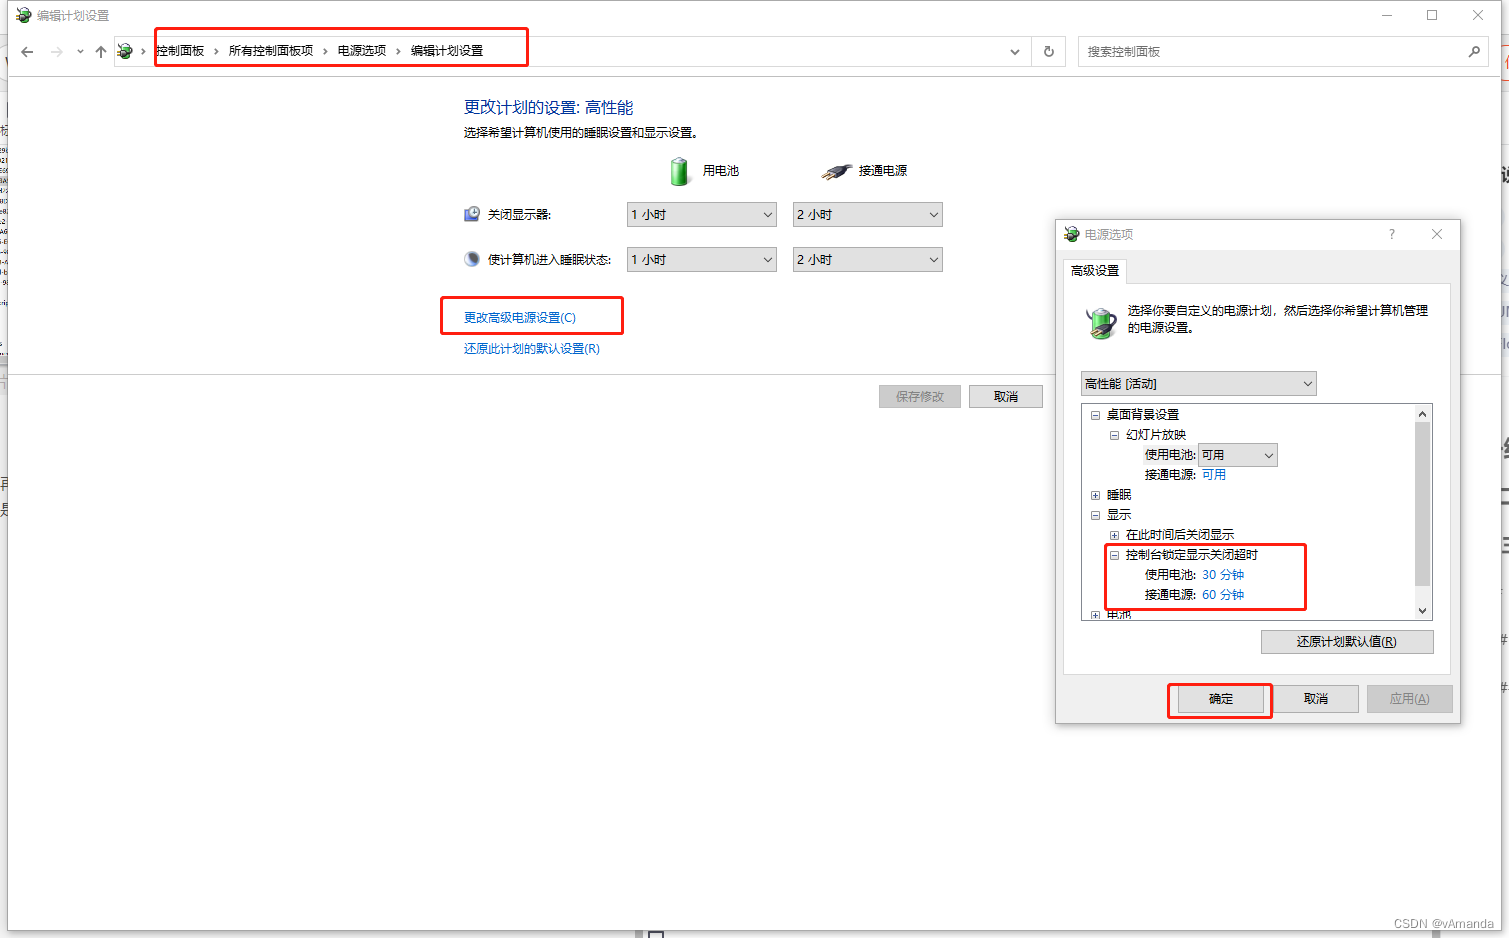The width and height of the screenshot is (1509, 938).
Task: Open 使用电池 可用 dropdown under 幻灯片放映
Action: [1238, 455]
